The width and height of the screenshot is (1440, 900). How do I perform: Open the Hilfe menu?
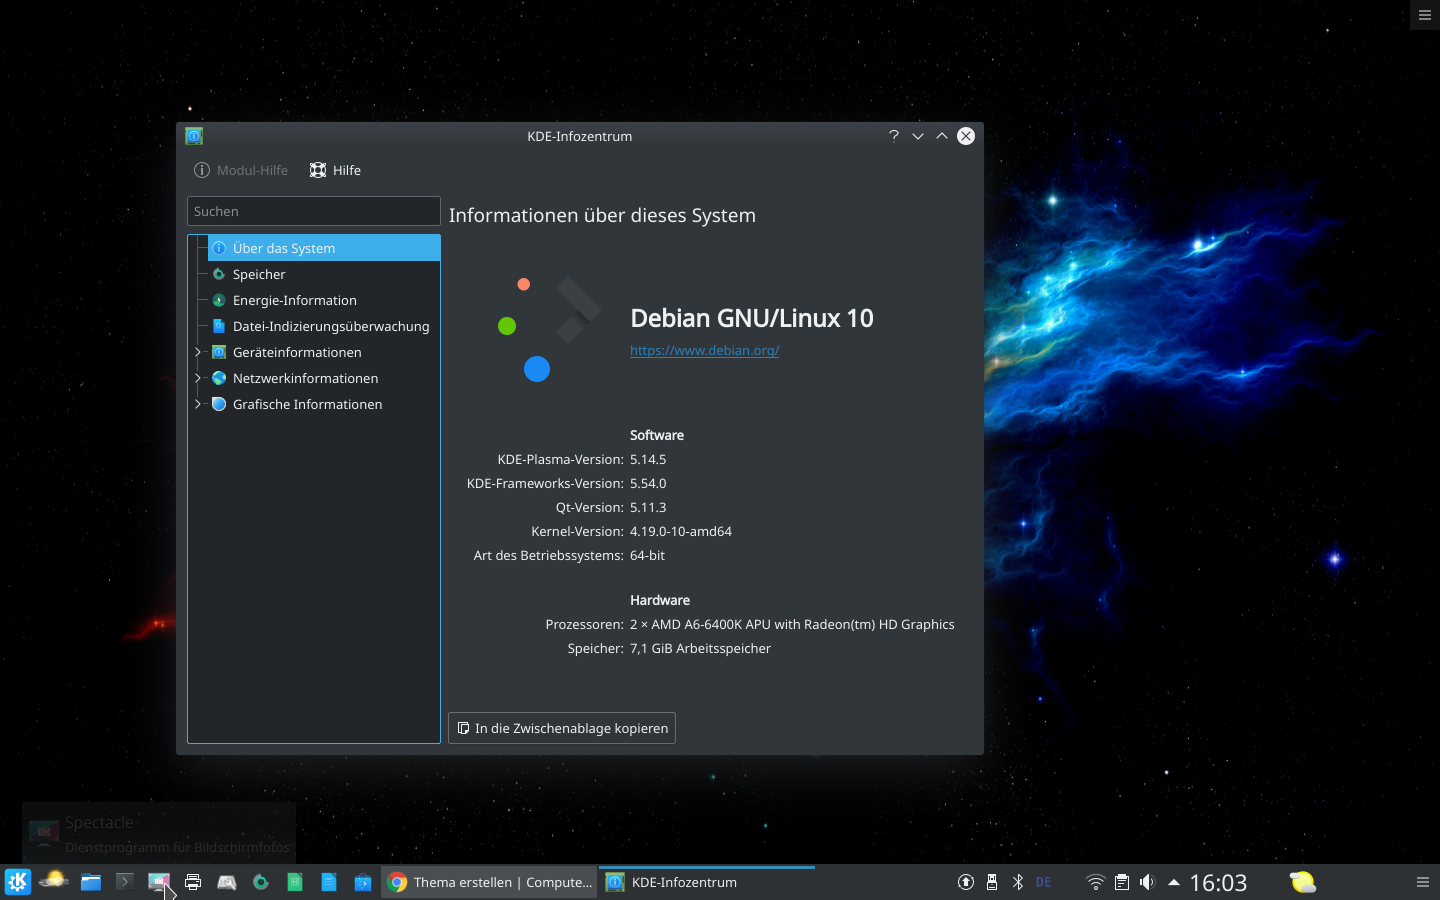point(336,170)
